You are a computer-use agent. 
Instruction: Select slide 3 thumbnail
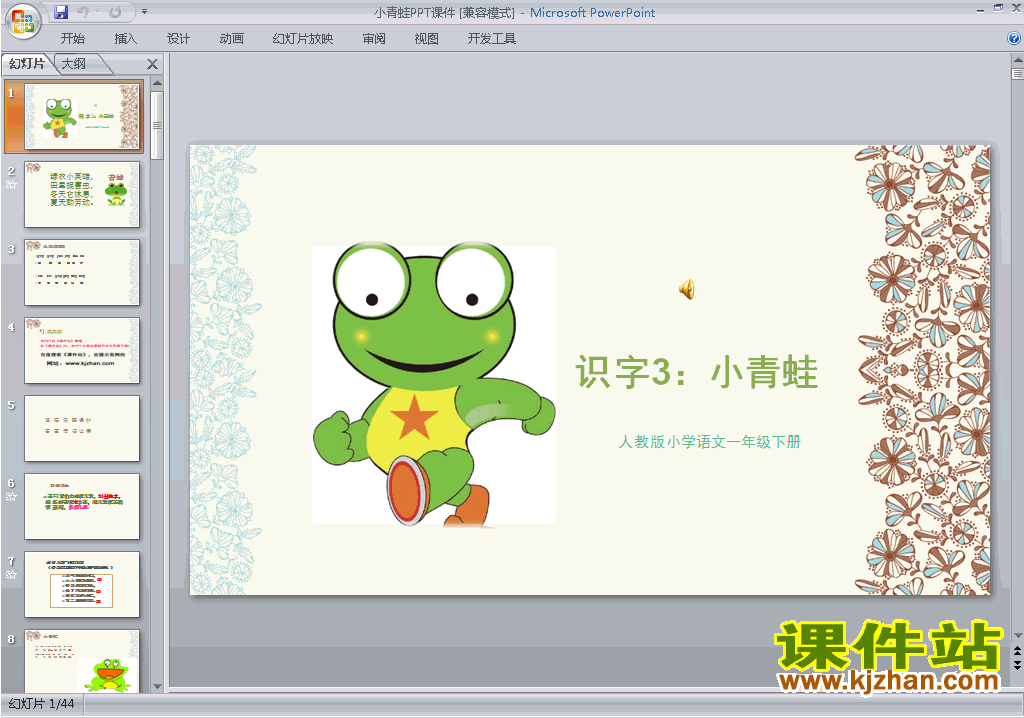pyautogui.click(x=82, y=272)
